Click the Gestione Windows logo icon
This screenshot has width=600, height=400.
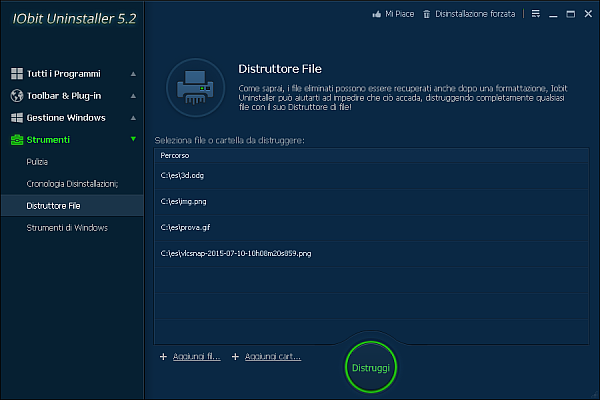(17, 118)
